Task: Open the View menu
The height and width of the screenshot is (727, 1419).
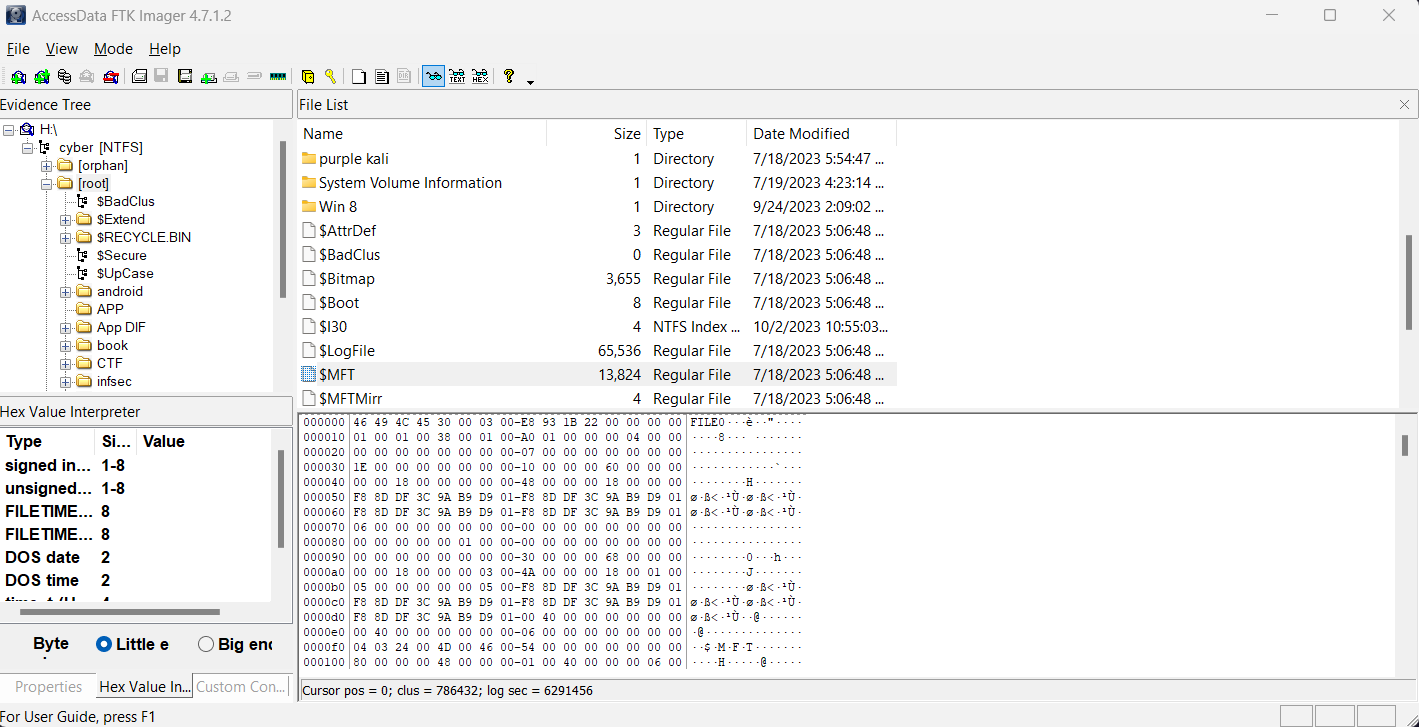Action: point(62,49)
